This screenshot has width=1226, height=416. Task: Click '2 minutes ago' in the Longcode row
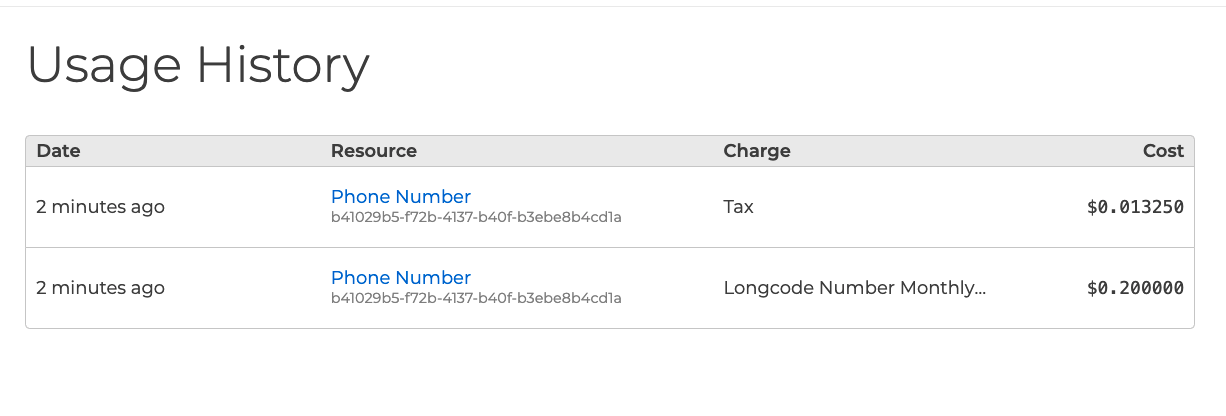(x=100, y=288)
